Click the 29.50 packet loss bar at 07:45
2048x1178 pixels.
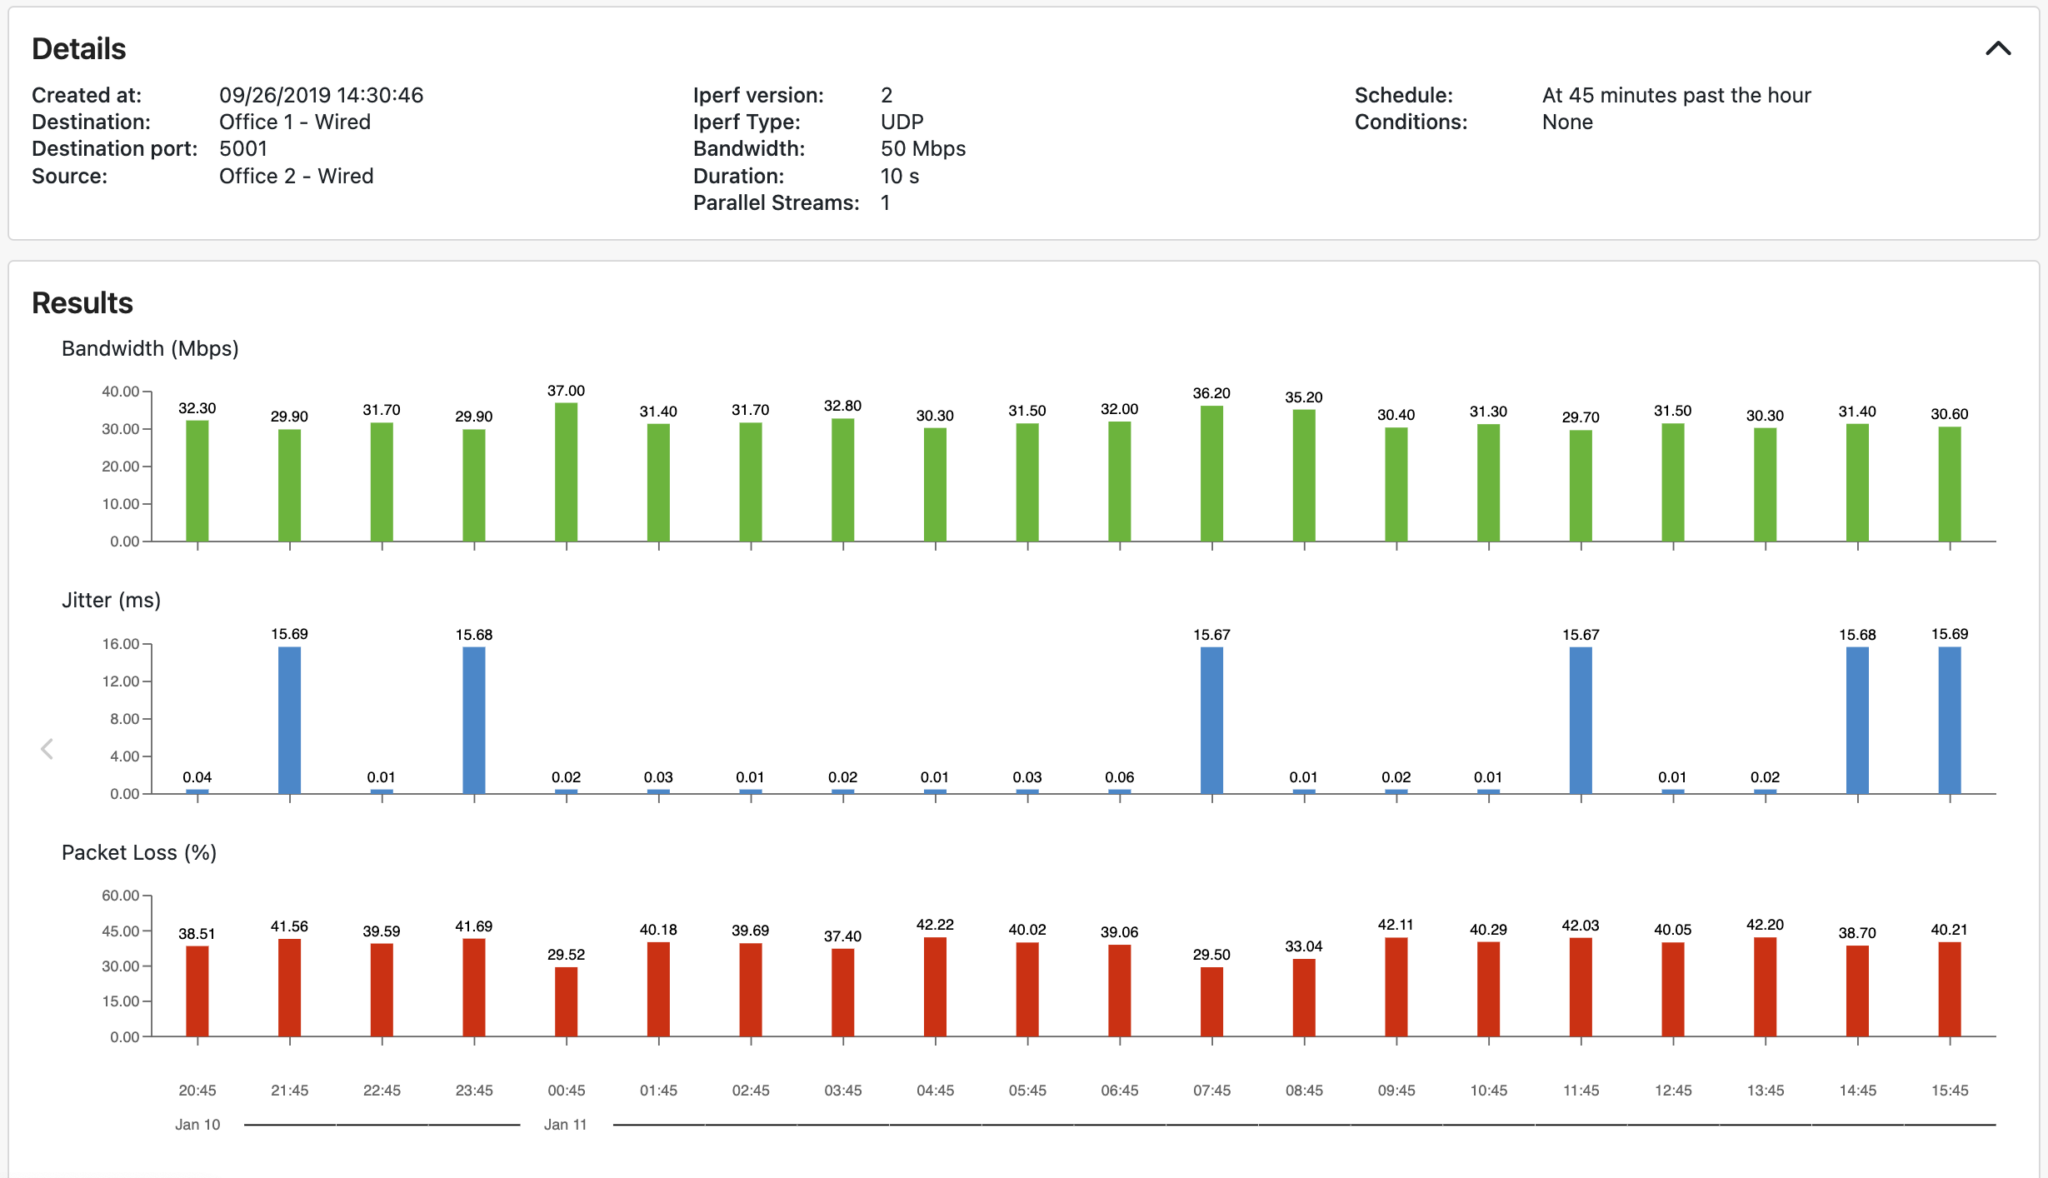[x=1211, y=1000]
